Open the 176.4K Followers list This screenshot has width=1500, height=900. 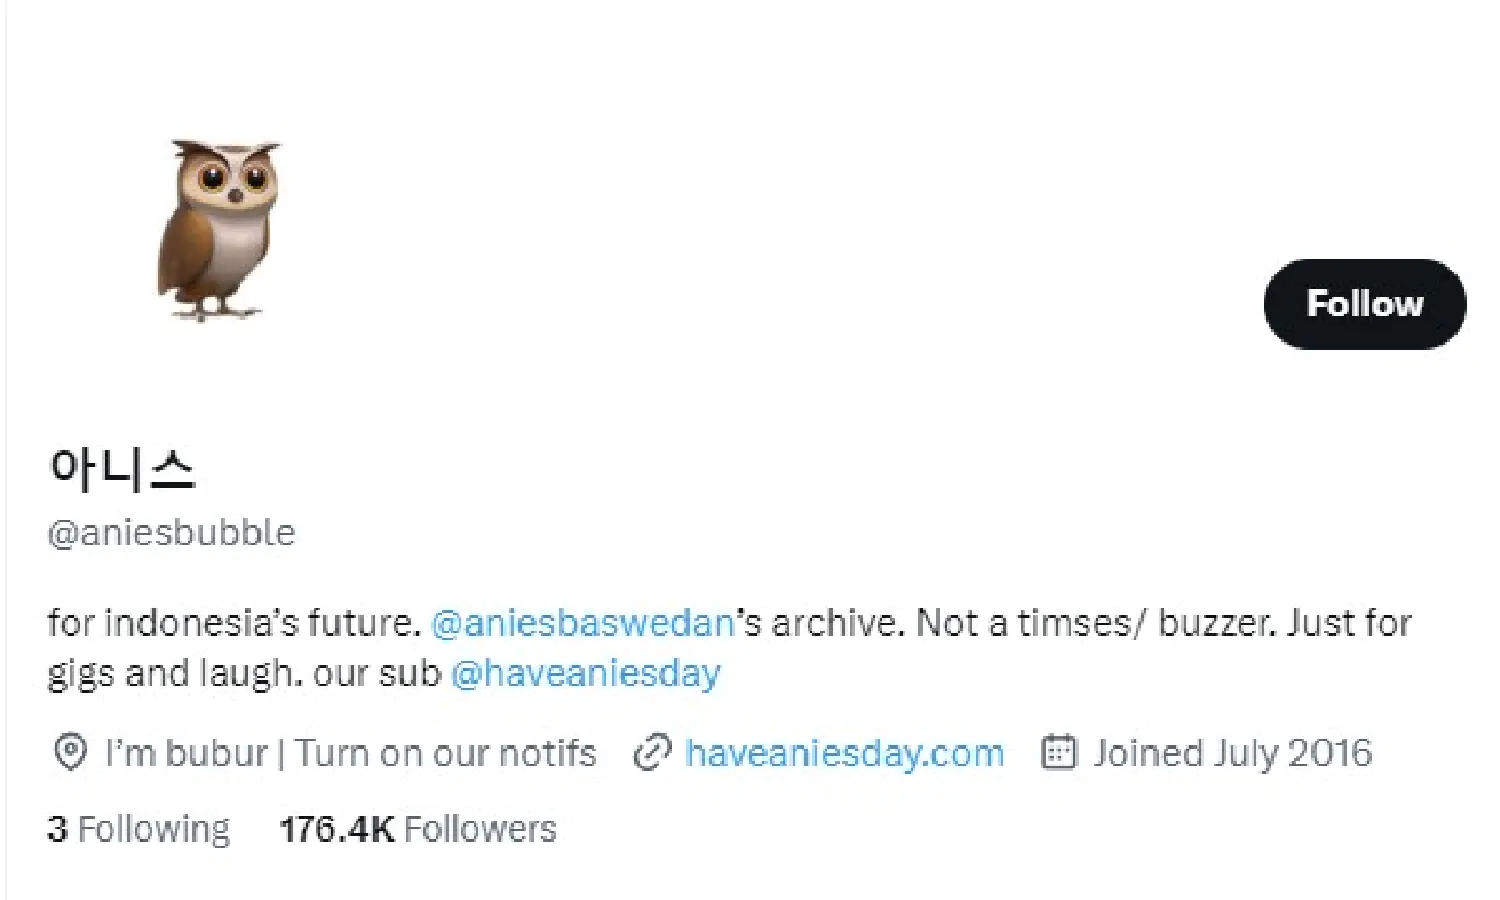pyautogui.click(x=417, y=829)
